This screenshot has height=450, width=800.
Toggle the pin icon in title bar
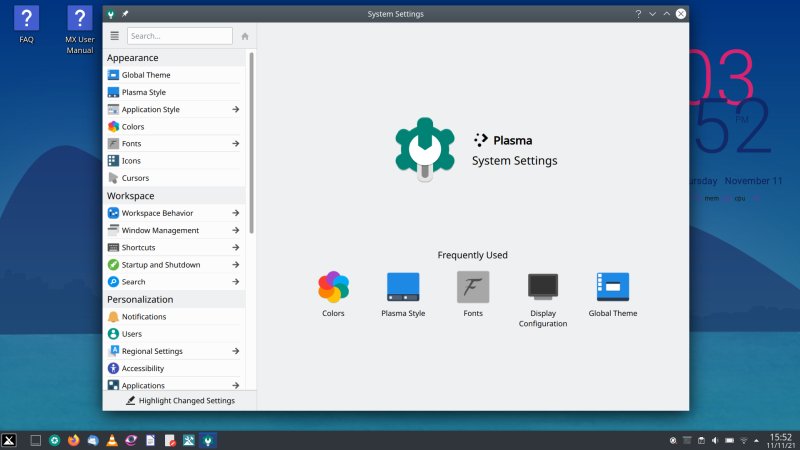[125, 14]
